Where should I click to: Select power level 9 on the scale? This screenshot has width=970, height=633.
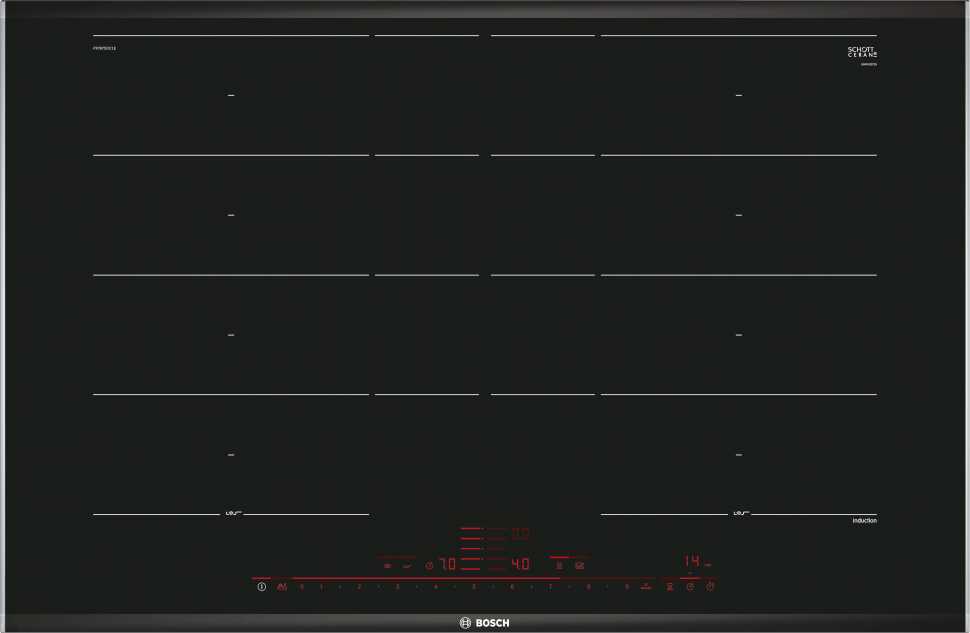626,587
